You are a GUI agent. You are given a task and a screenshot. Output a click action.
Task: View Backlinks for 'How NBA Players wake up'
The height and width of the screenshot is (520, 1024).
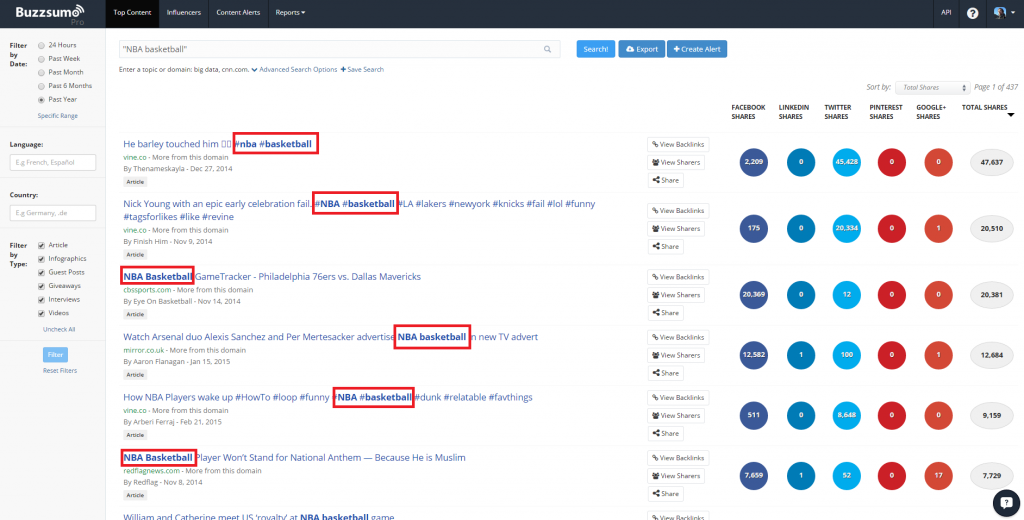click(x=678, y=398)
